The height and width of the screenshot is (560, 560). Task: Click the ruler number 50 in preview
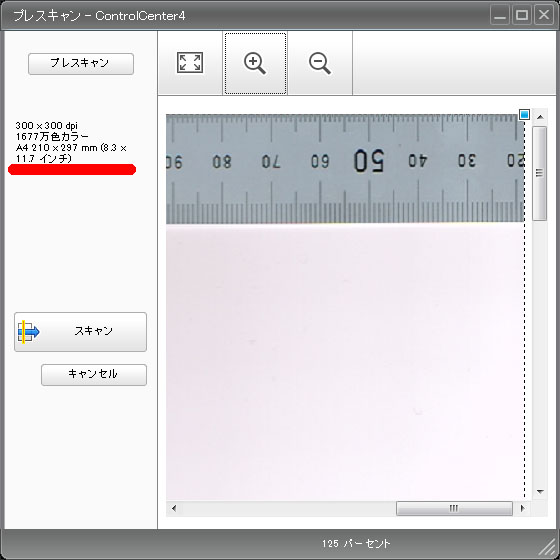pyautogui.click(x=369, y=161)
